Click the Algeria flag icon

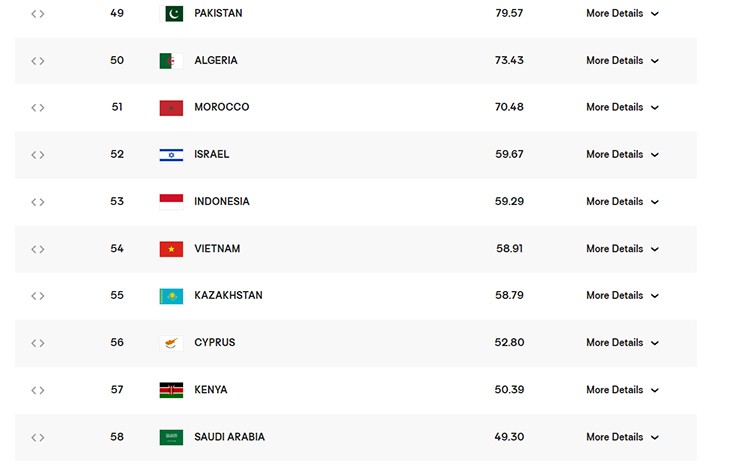pyautogui.click(x=171, y=61)
